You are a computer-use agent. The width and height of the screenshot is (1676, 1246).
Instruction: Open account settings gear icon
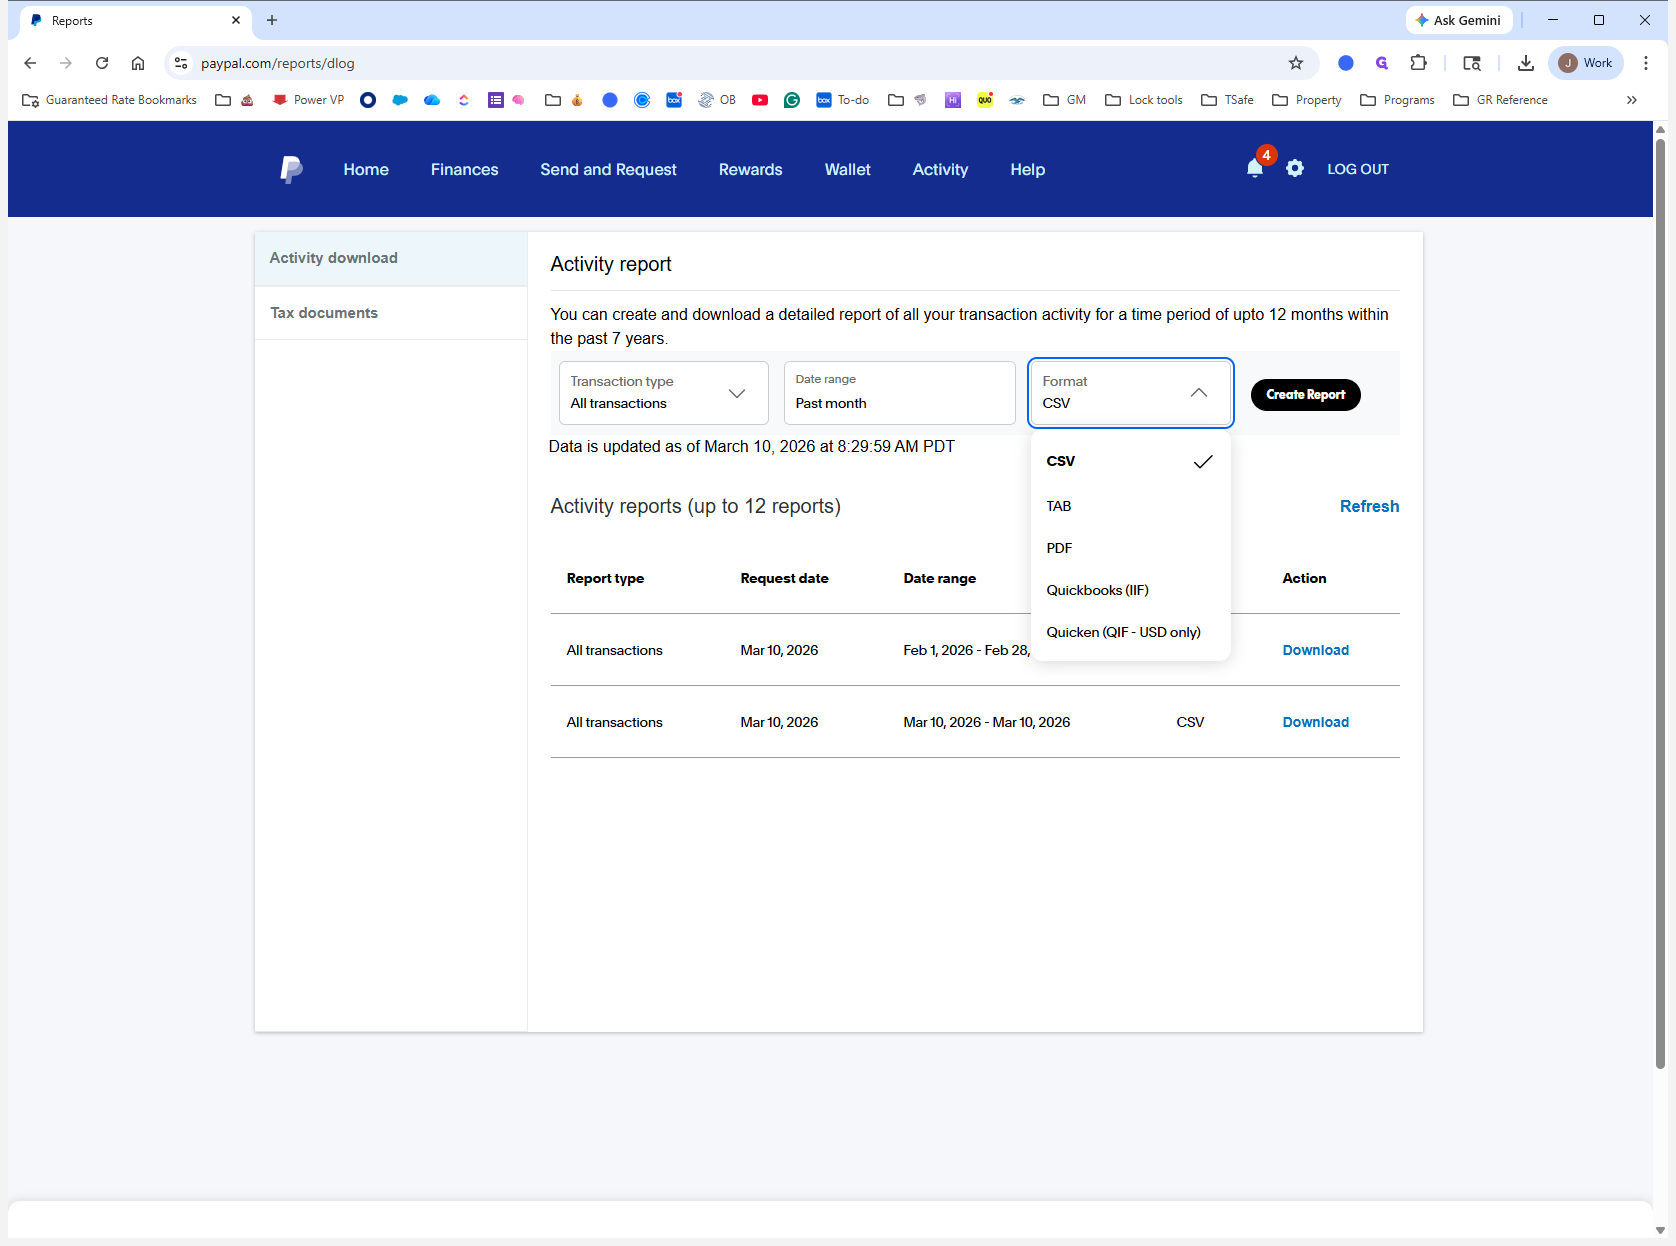1295,168
